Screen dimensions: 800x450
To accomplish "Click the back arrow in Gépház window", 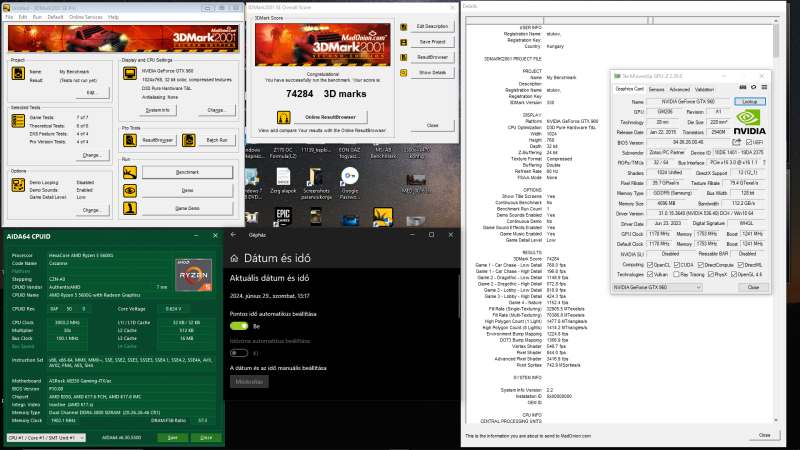I will coord(233,235).
